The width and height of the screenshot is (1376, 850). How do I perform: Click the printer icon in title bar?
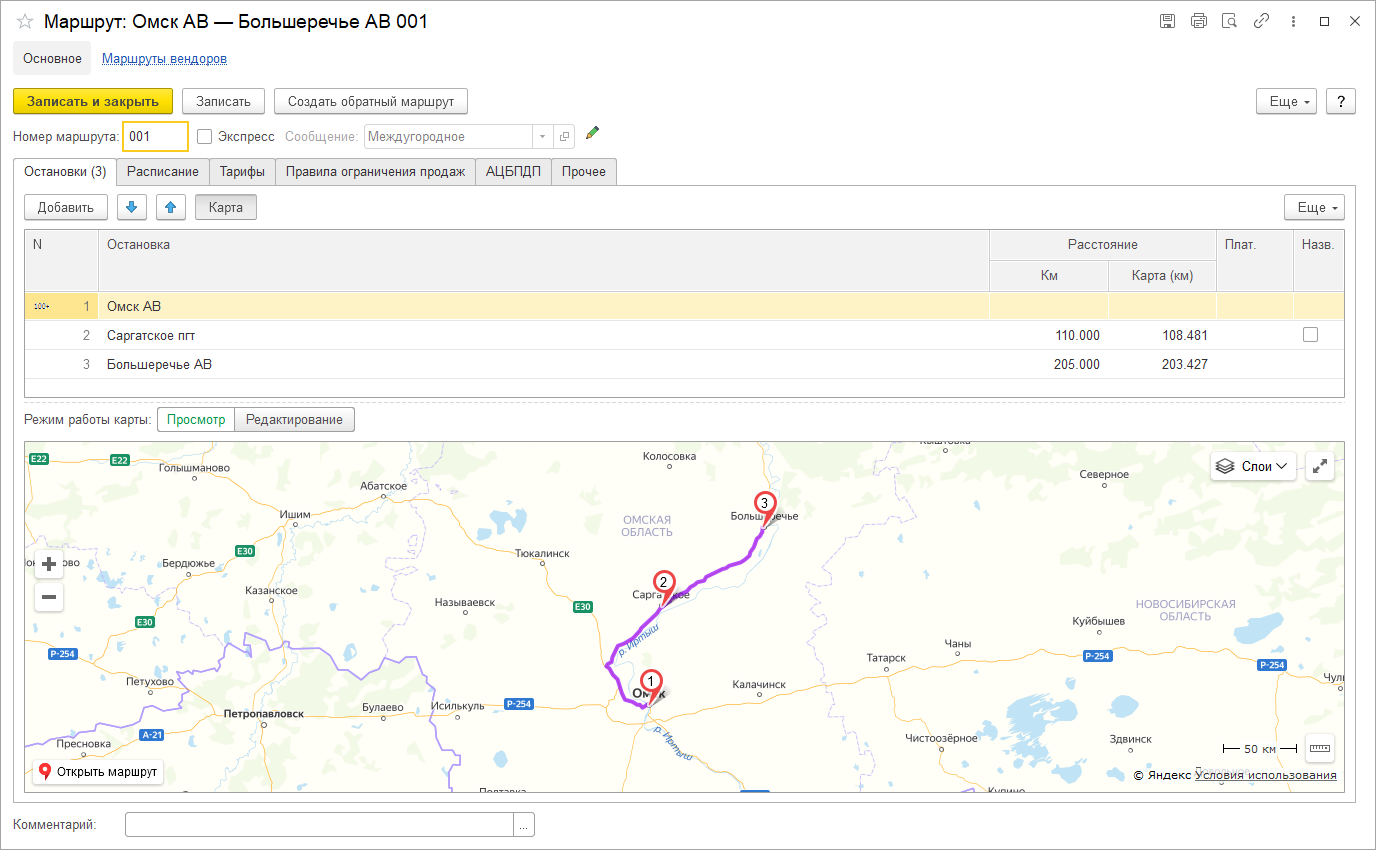click(1198, 21)
